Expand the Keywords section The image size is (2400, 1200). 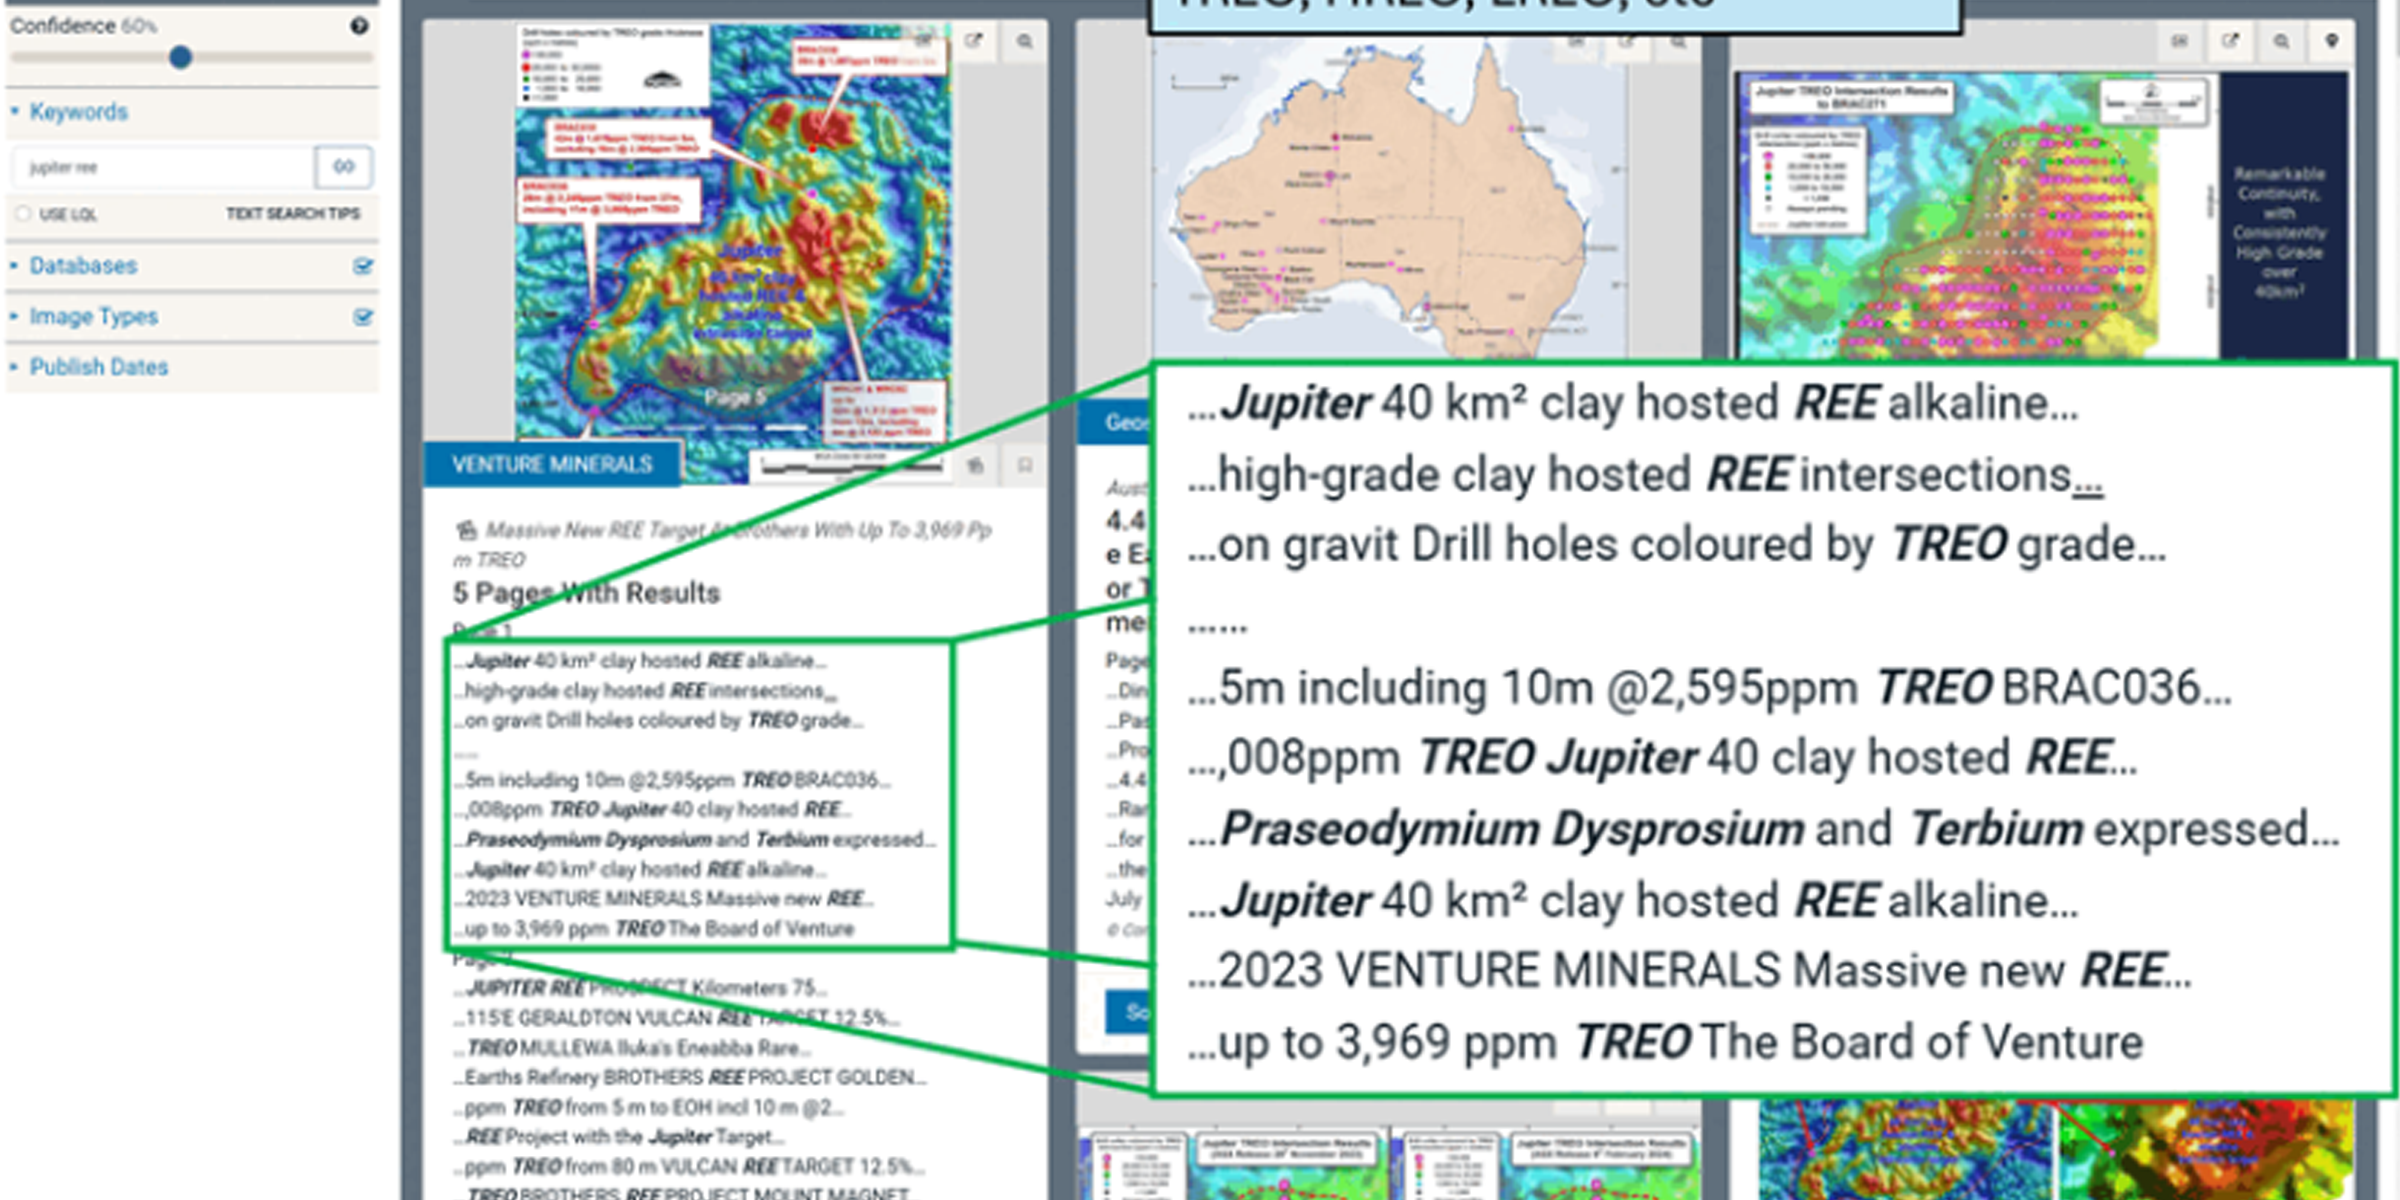point(78,112)
